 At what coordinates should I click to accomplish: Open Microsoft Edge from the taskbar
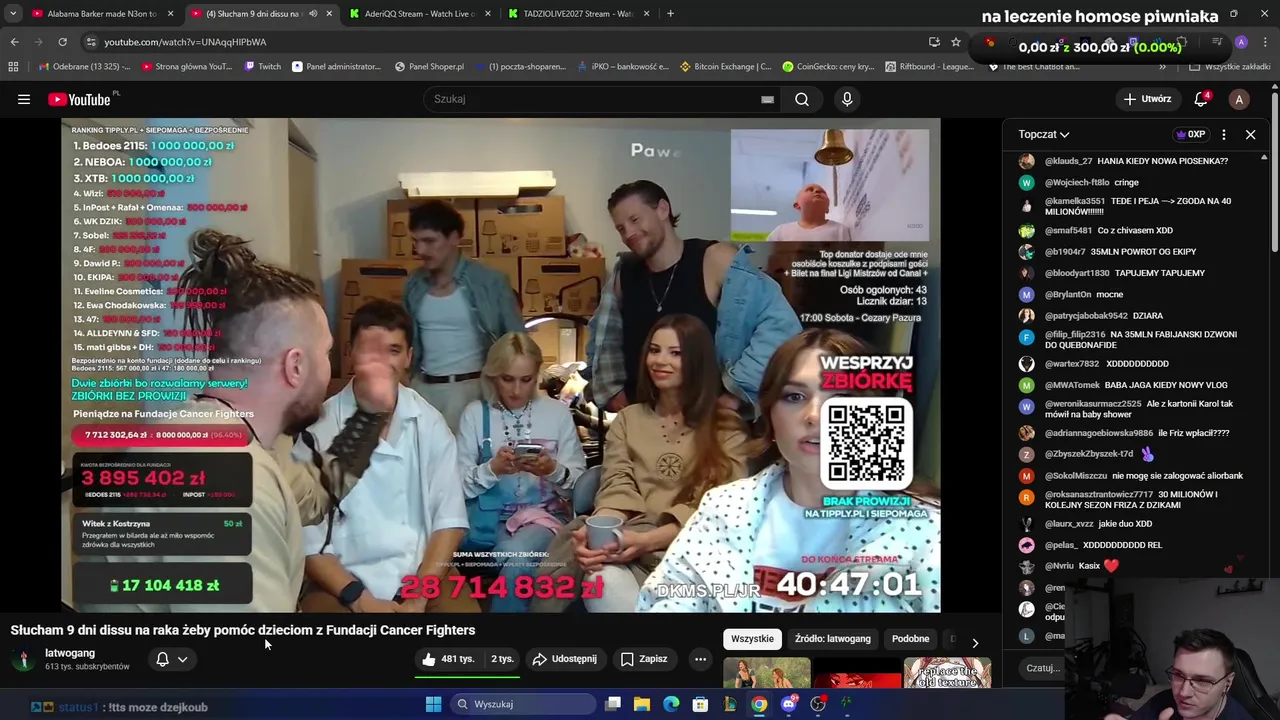(x=671, y=704)
